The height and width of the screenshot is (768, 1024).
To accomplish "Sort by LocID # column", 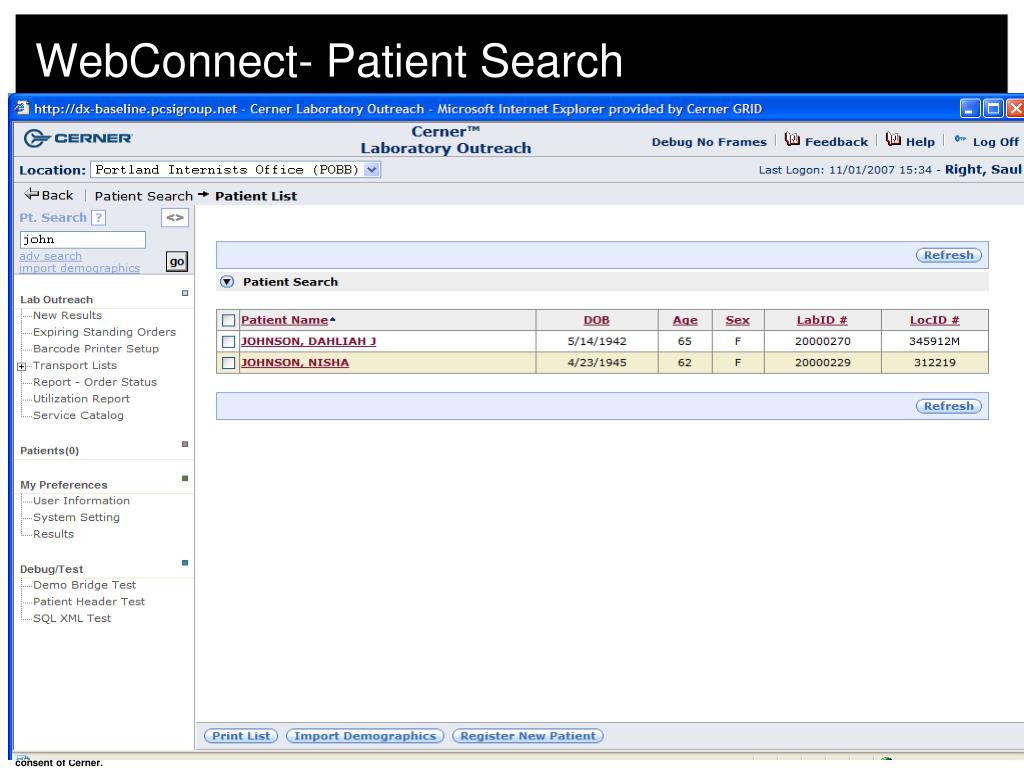I will click(935, 320).
